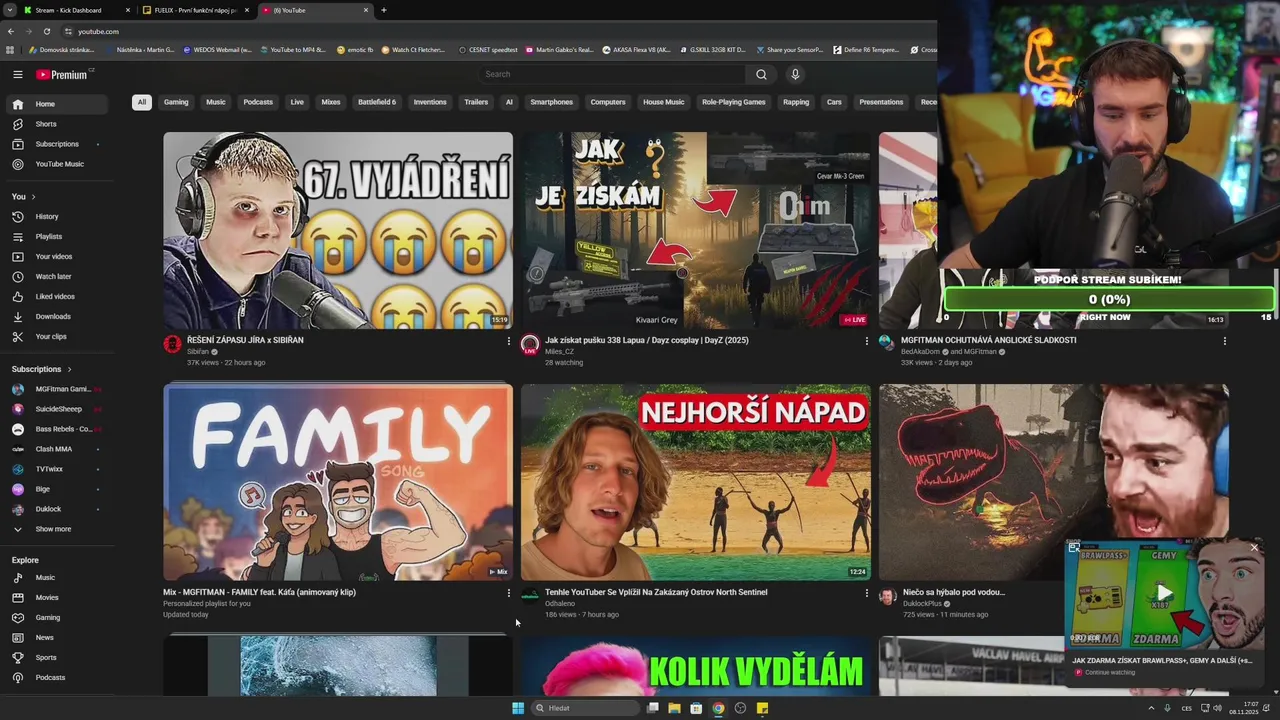Click the Miles_CZ live channel avatar

530,345
